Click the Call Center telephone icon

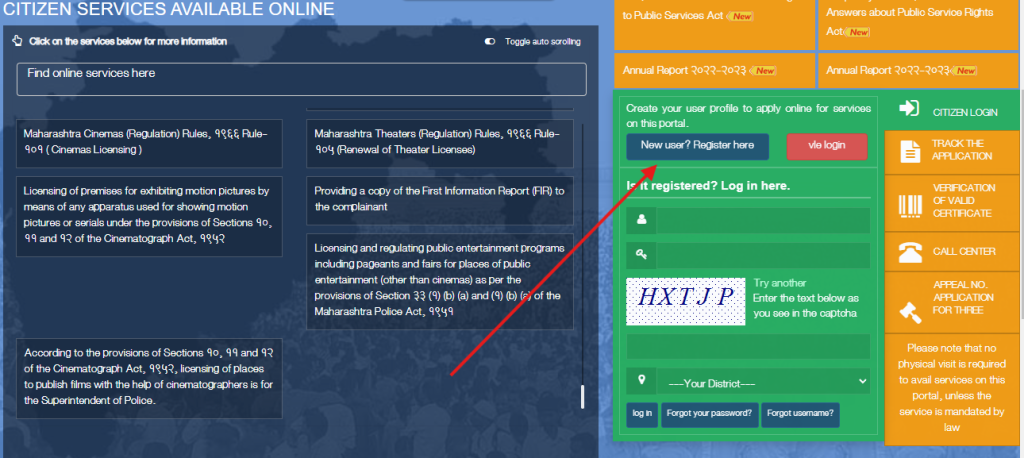[909, 252]
